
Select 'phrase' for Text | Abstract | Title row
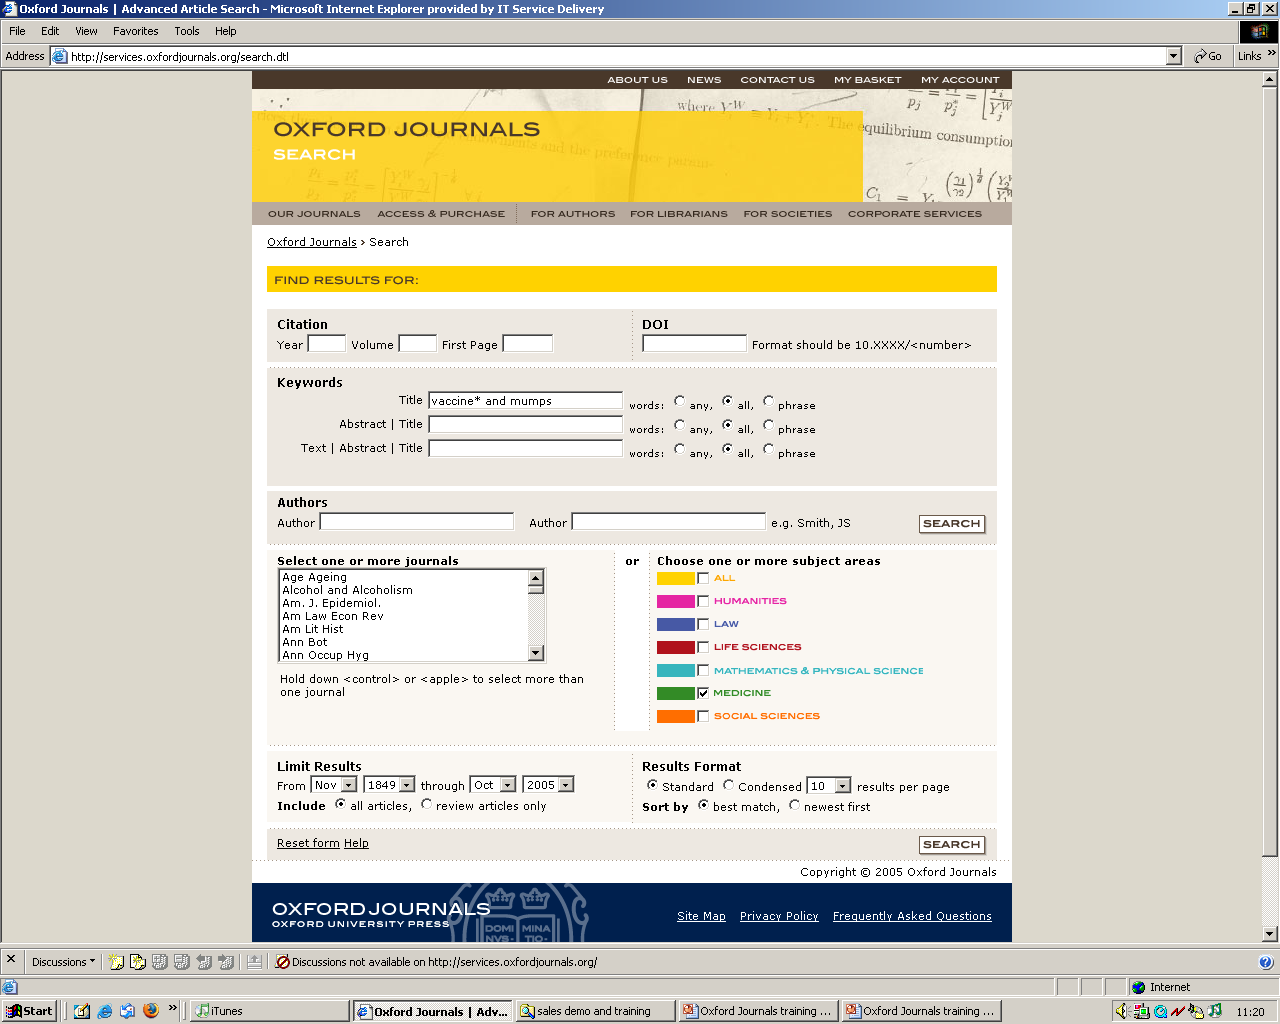pyautogui.click(x=768, y=449)
